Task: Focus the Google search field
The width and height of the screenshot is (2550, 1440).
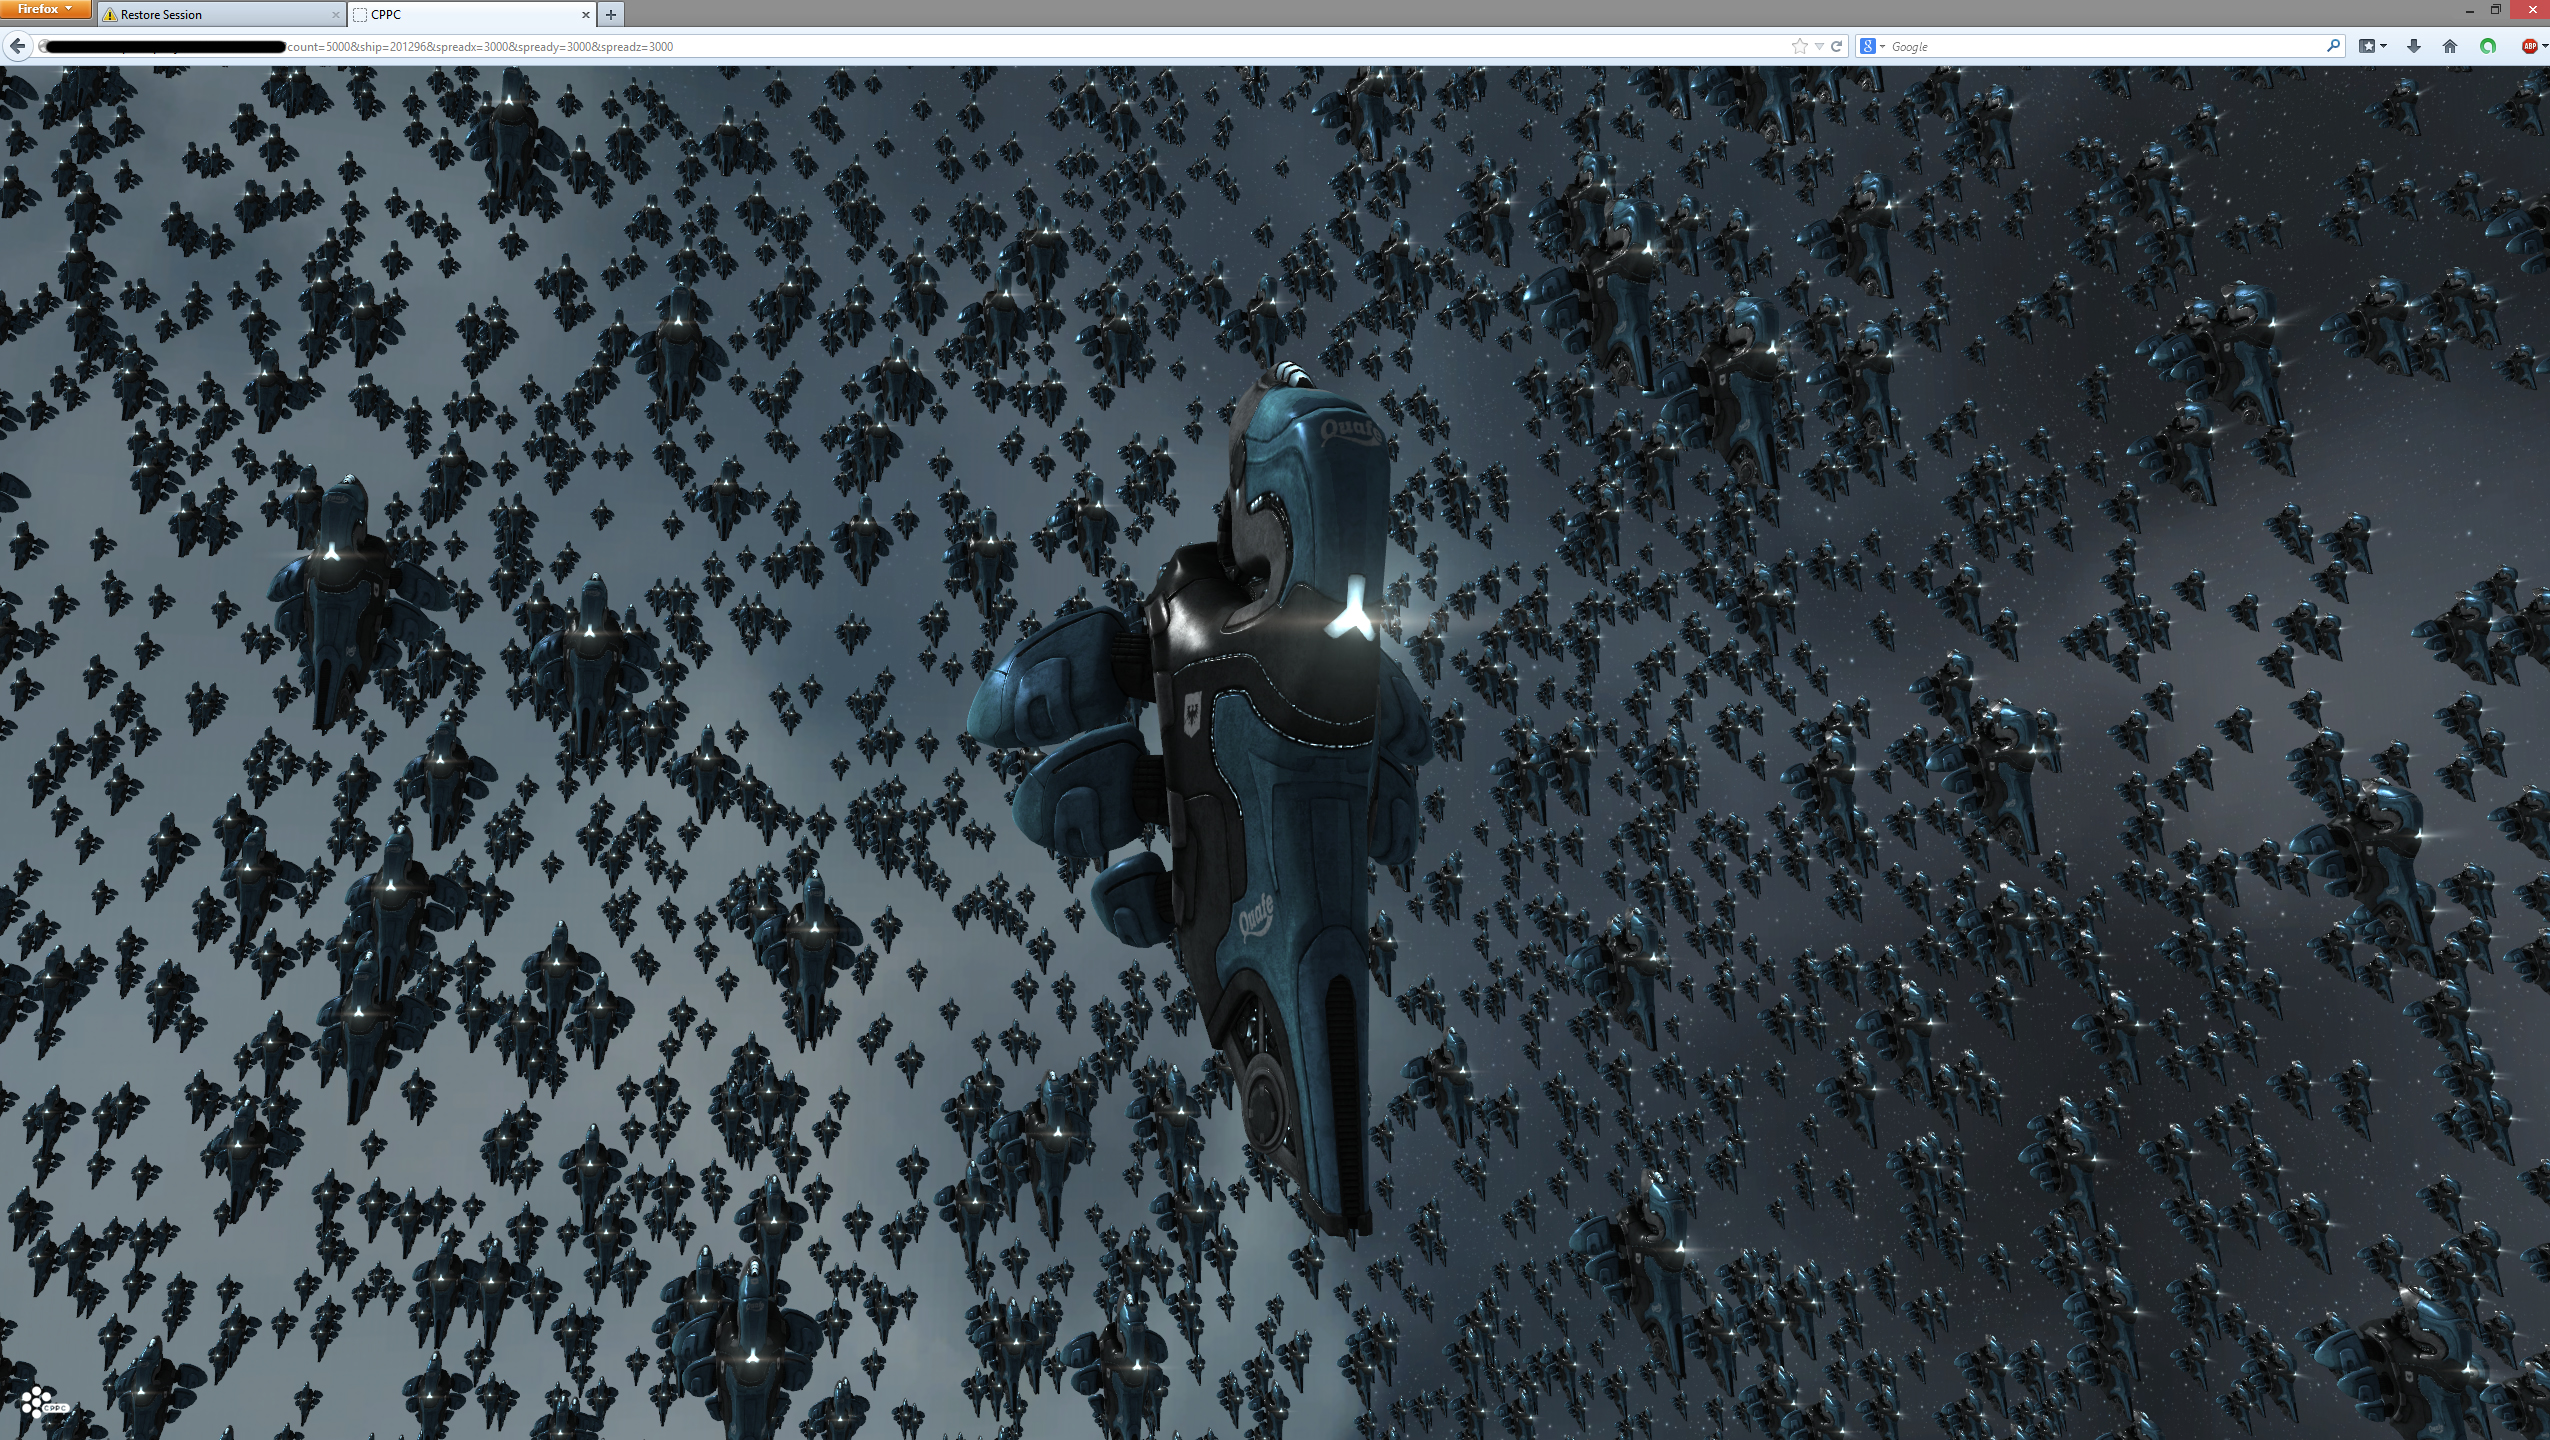Action: [x=2100, y=46]
